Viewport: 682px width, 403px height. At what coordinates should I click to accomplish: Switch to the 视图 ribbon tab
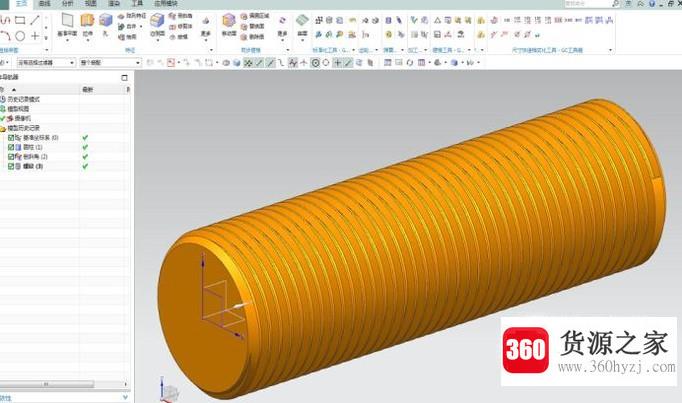[90, 3]
